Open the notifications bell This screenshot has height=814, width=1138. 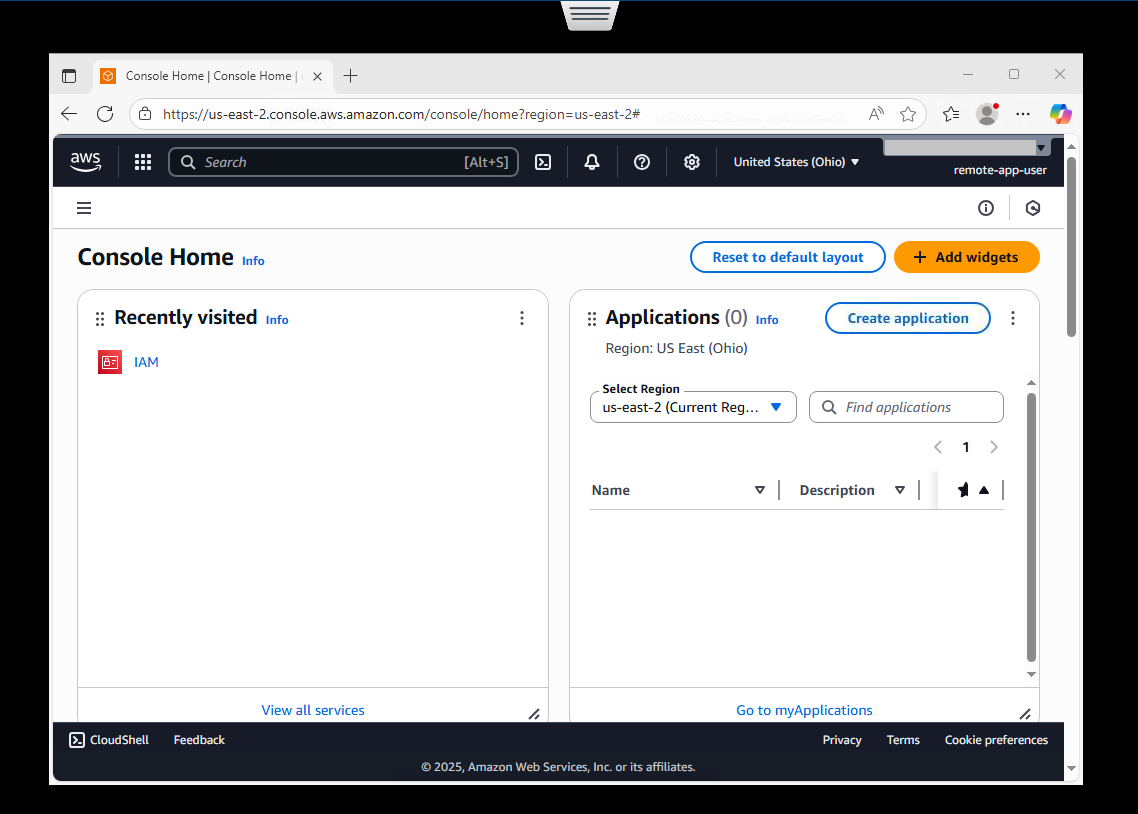[x=592, y=162]
